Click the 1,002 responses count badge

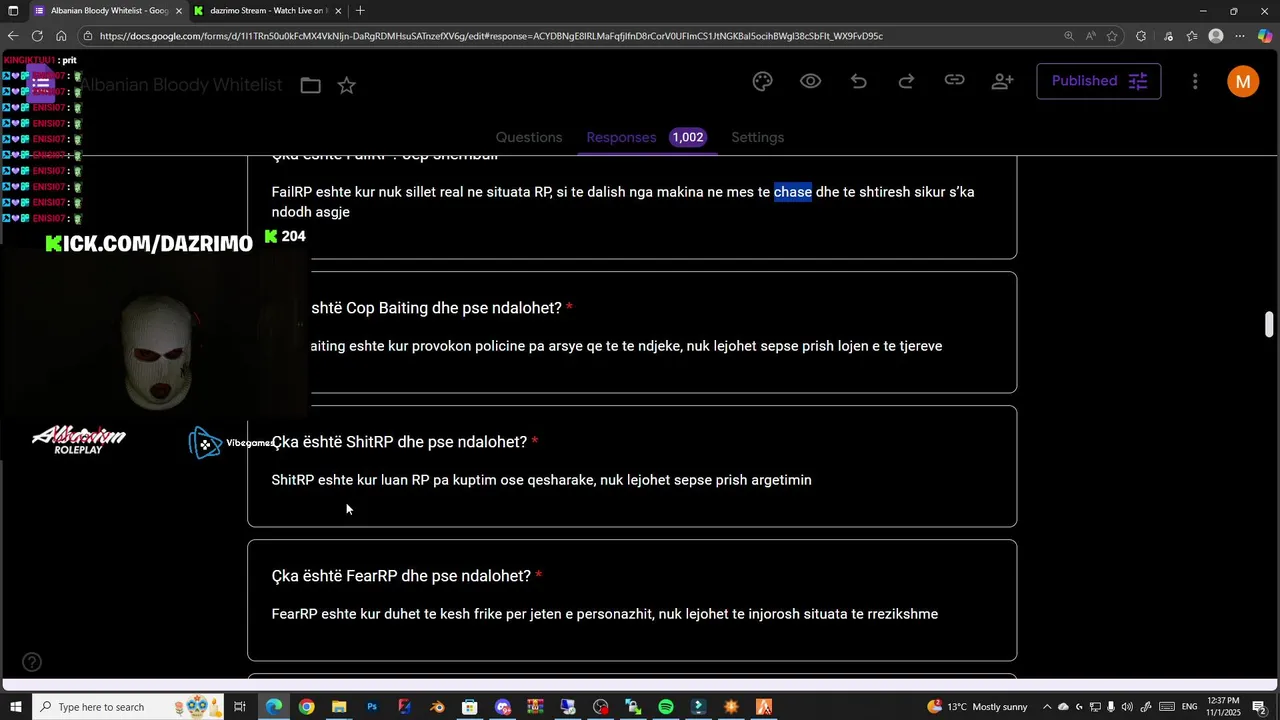coord(688,137)
